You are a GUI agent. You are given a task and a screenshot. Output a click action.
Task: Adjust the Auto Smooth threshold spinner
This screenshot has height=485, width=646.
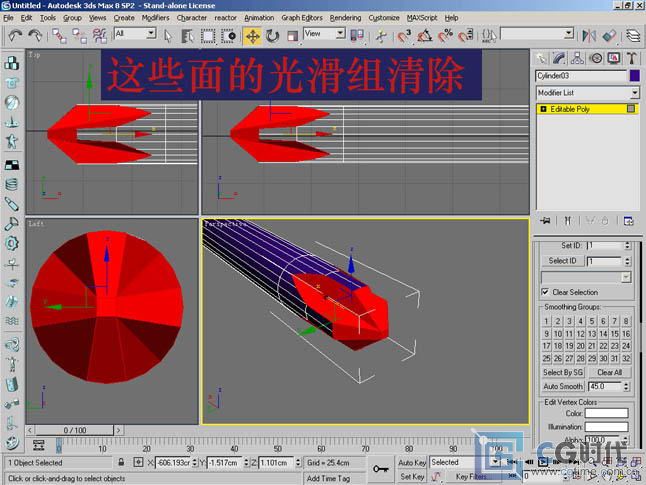(626, 387)
